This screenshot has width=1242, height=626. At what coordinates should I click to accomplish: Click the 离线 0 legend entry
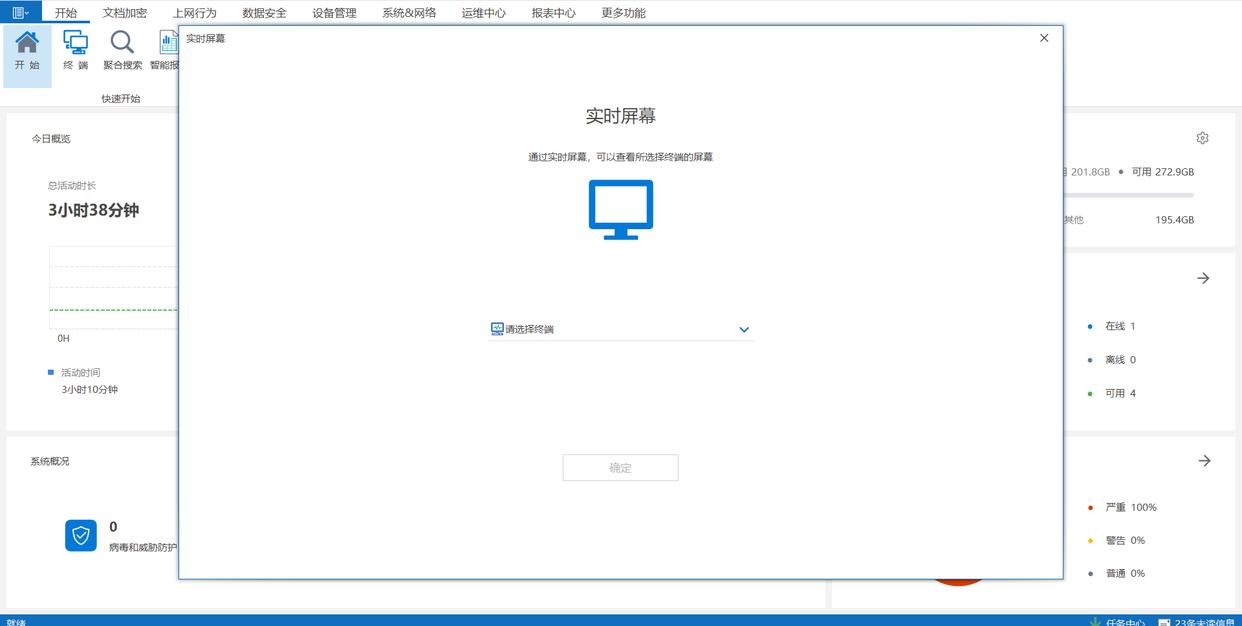click(x=1111, y=360)
